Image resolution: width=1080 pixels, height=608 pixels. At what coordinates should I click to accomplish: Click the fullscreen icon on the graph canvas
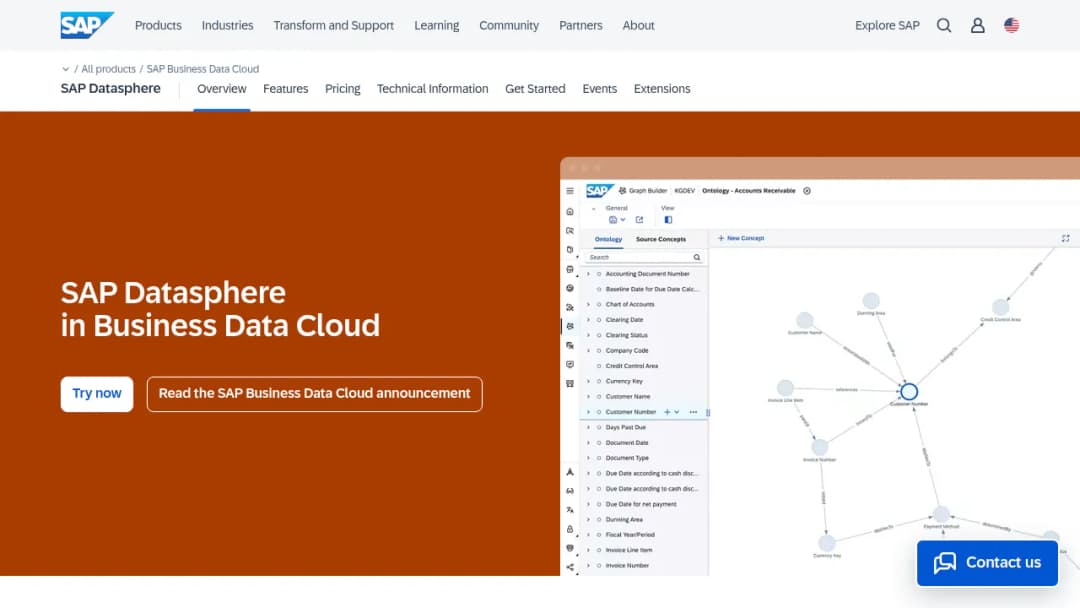1066,238
